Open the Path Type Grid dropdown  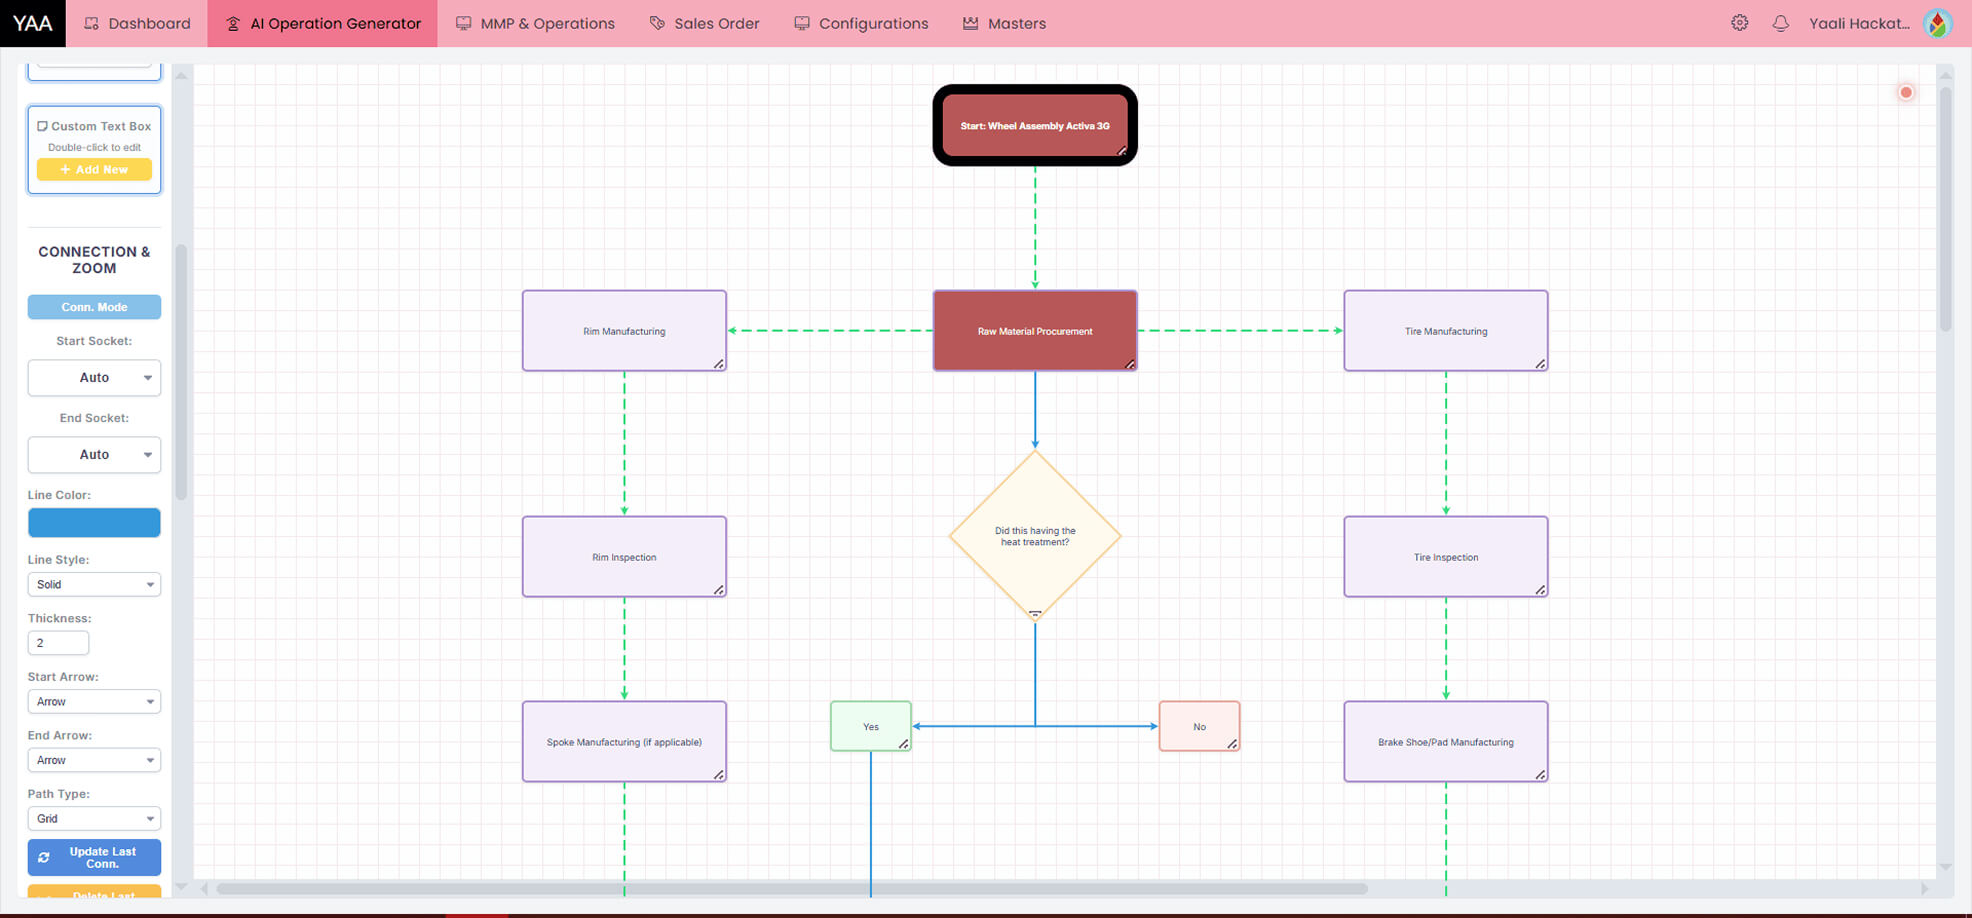click(93, 818)
